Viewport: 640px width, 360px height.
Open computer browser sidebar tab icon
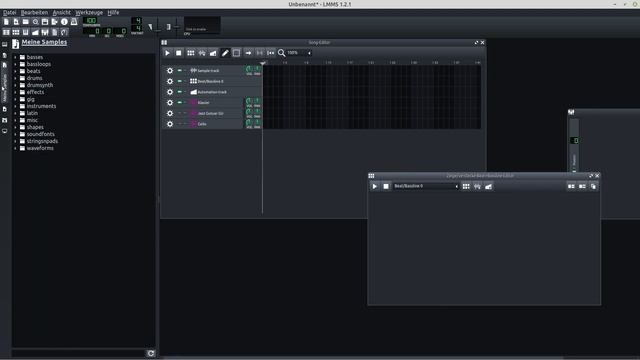[4, 131]
